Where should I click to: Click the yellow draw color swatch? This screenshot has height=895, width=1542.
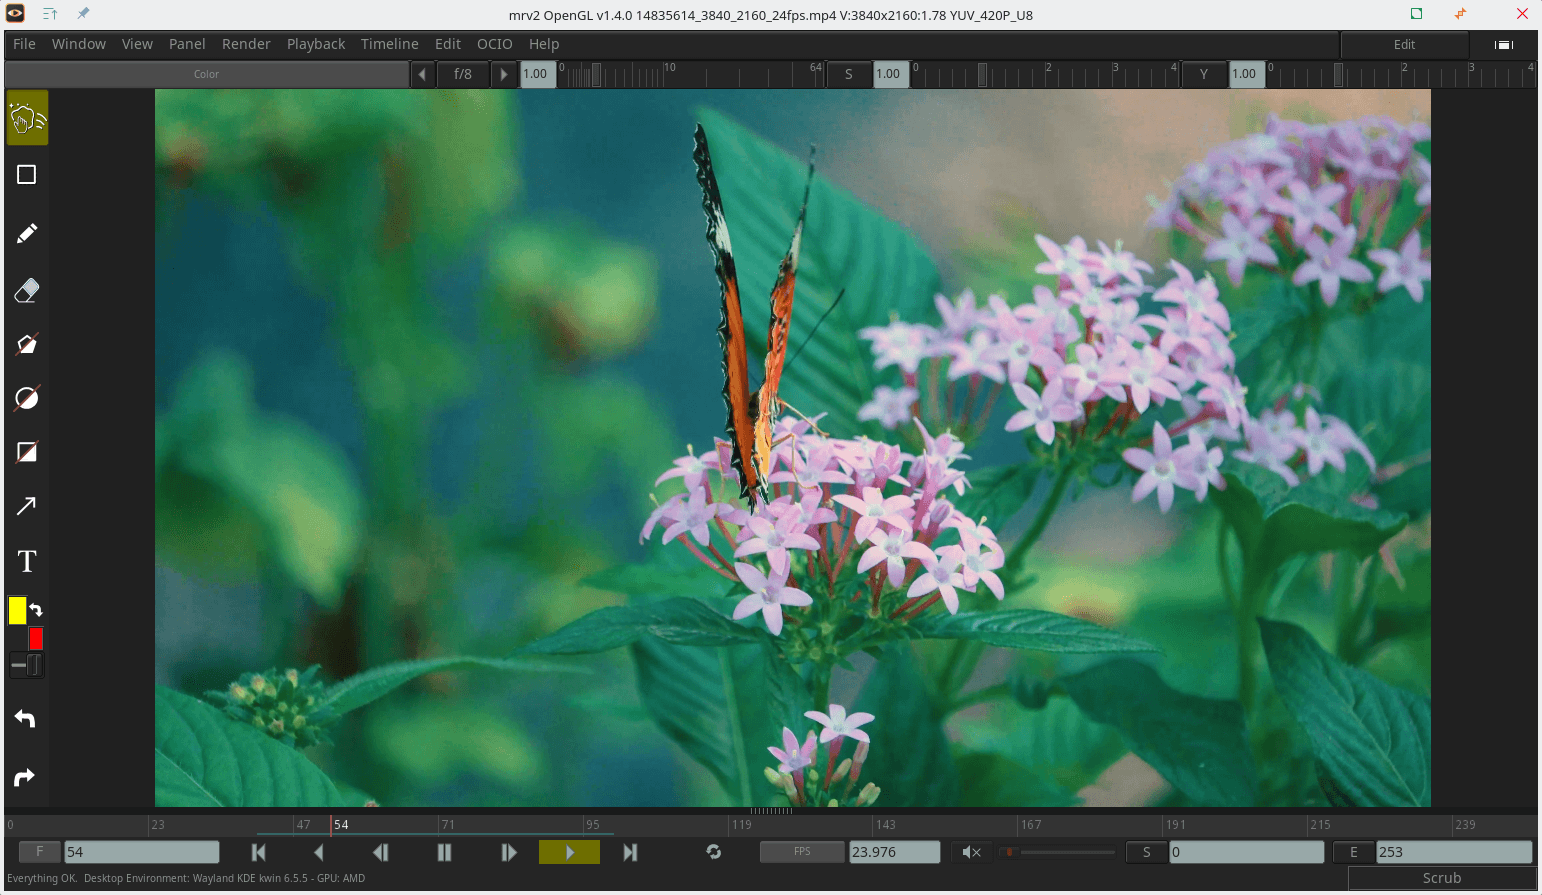[x=17, y=610]
